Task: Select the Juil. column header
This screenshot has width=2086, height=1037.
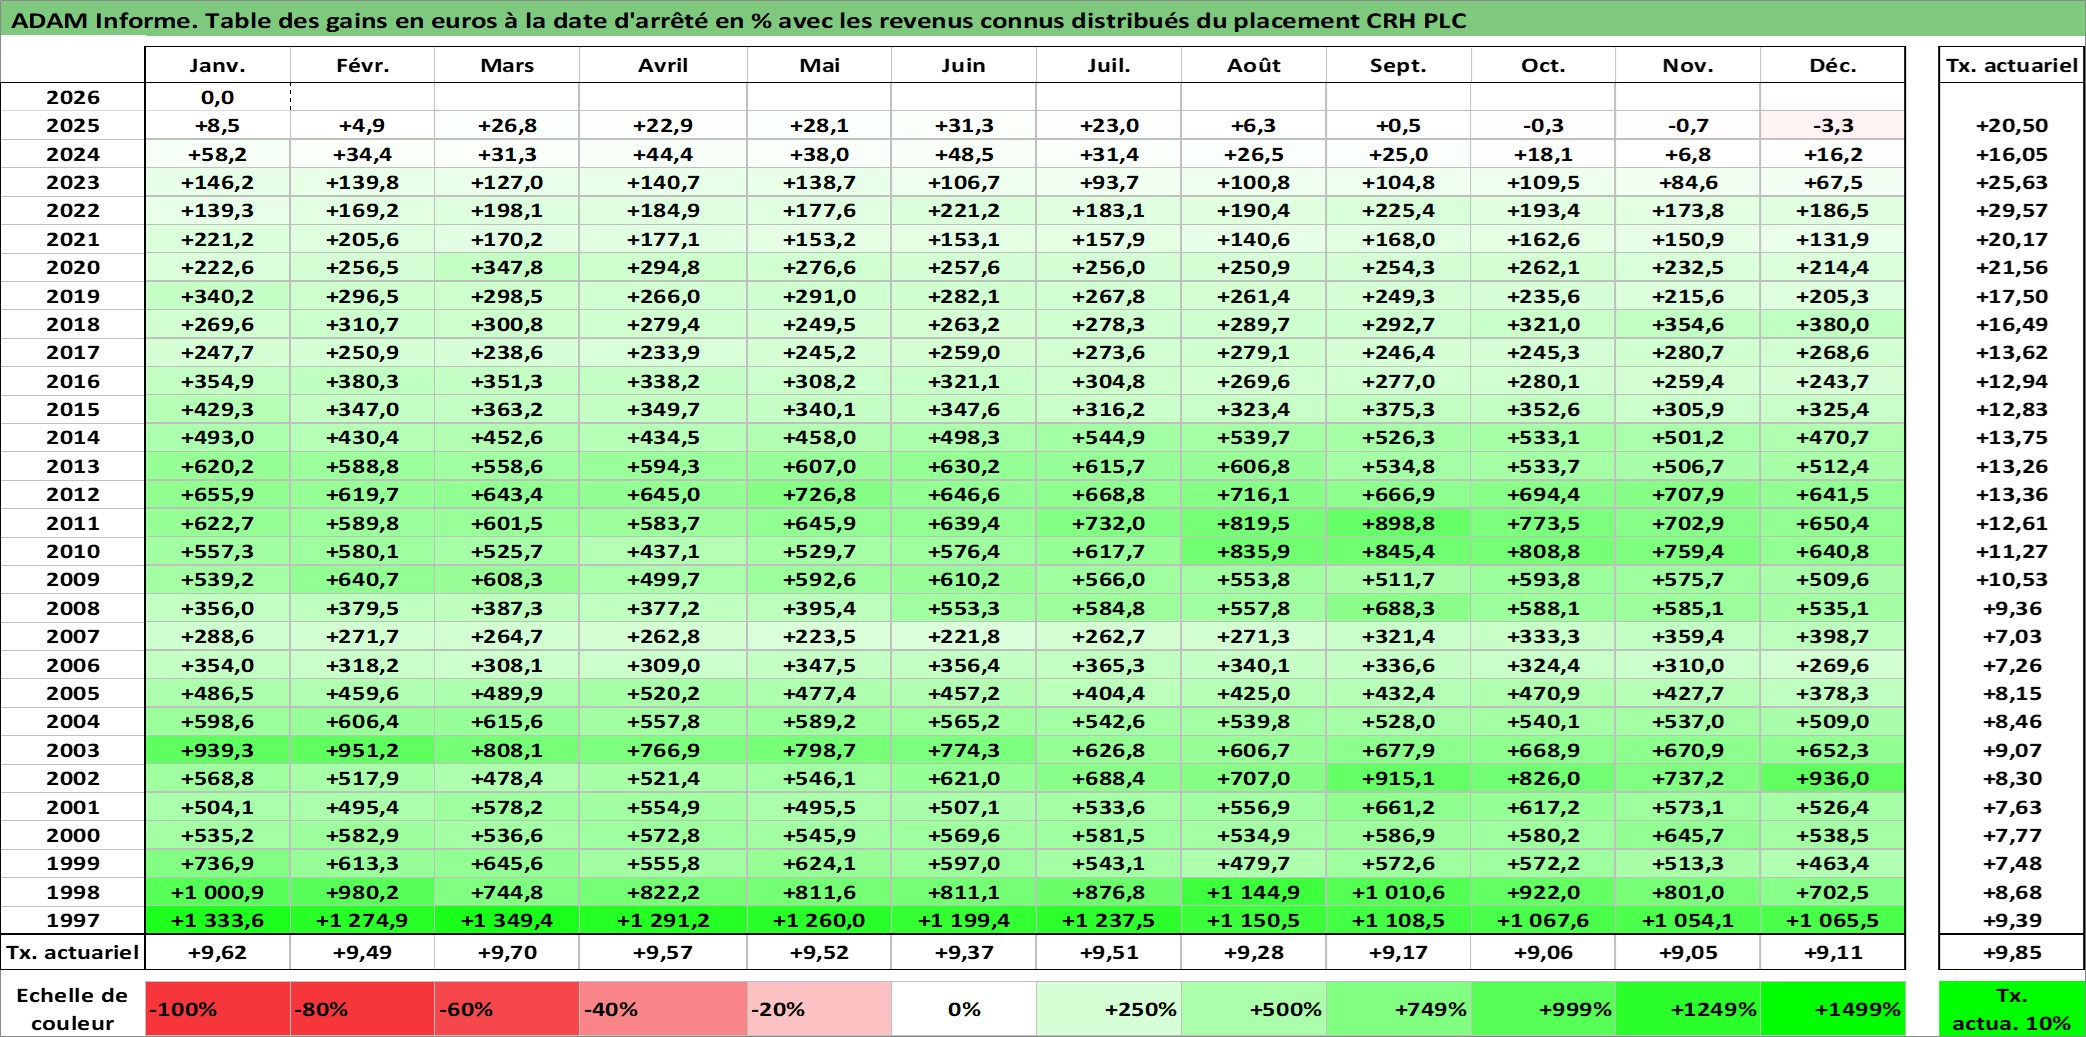Action: [x=1109, y=65]
